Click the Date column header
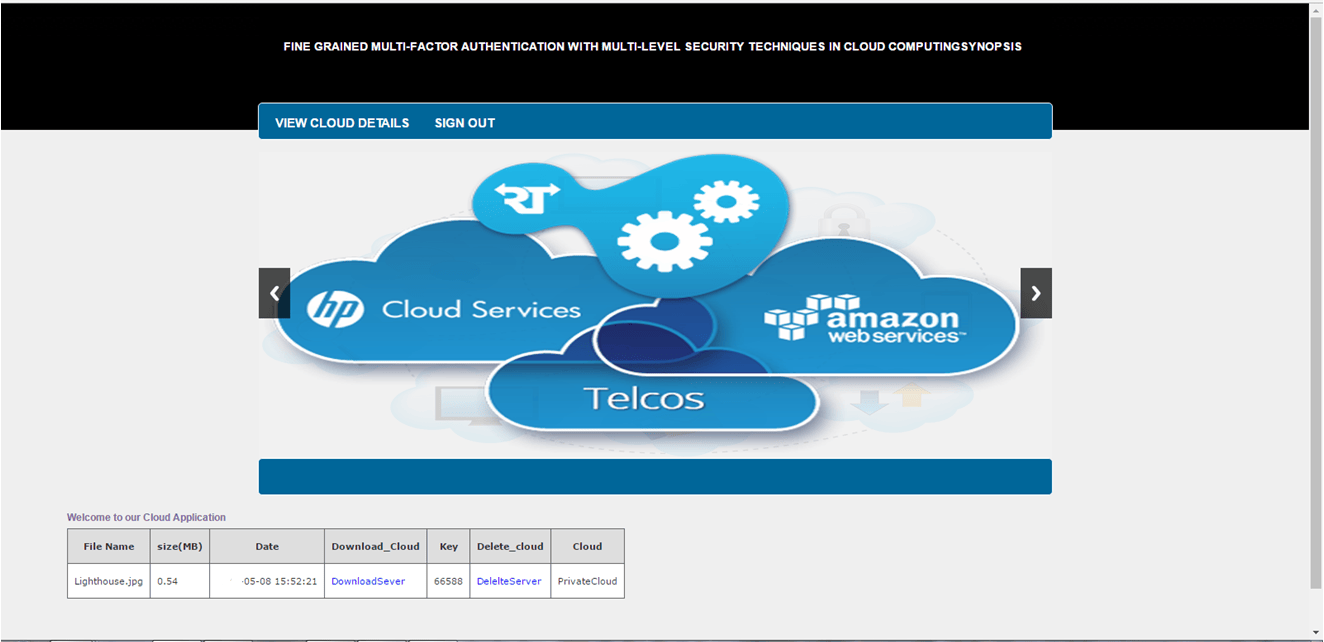The image size is (1324, 642). (267, 546)
